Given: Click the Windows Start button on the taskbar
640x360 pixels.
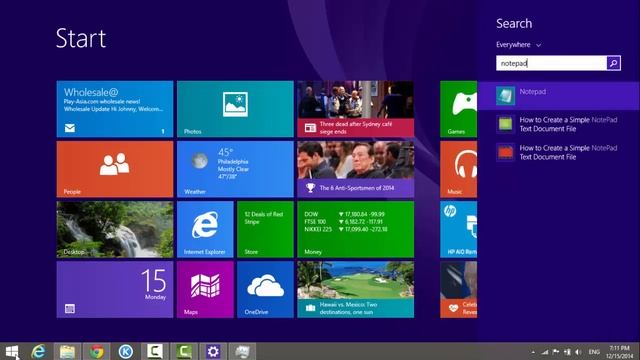Looking at the screenshot, I should (12, 351).
